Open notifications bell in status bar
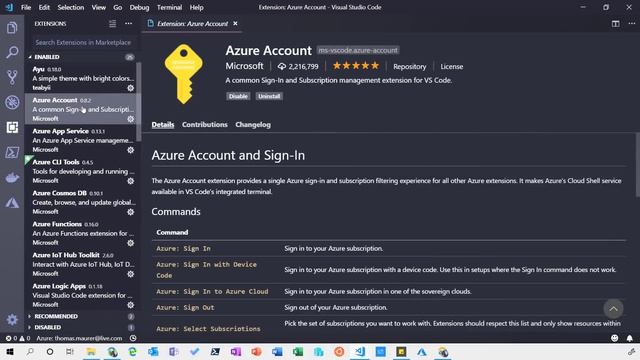640x360 pixels. (x=629, y=338)
